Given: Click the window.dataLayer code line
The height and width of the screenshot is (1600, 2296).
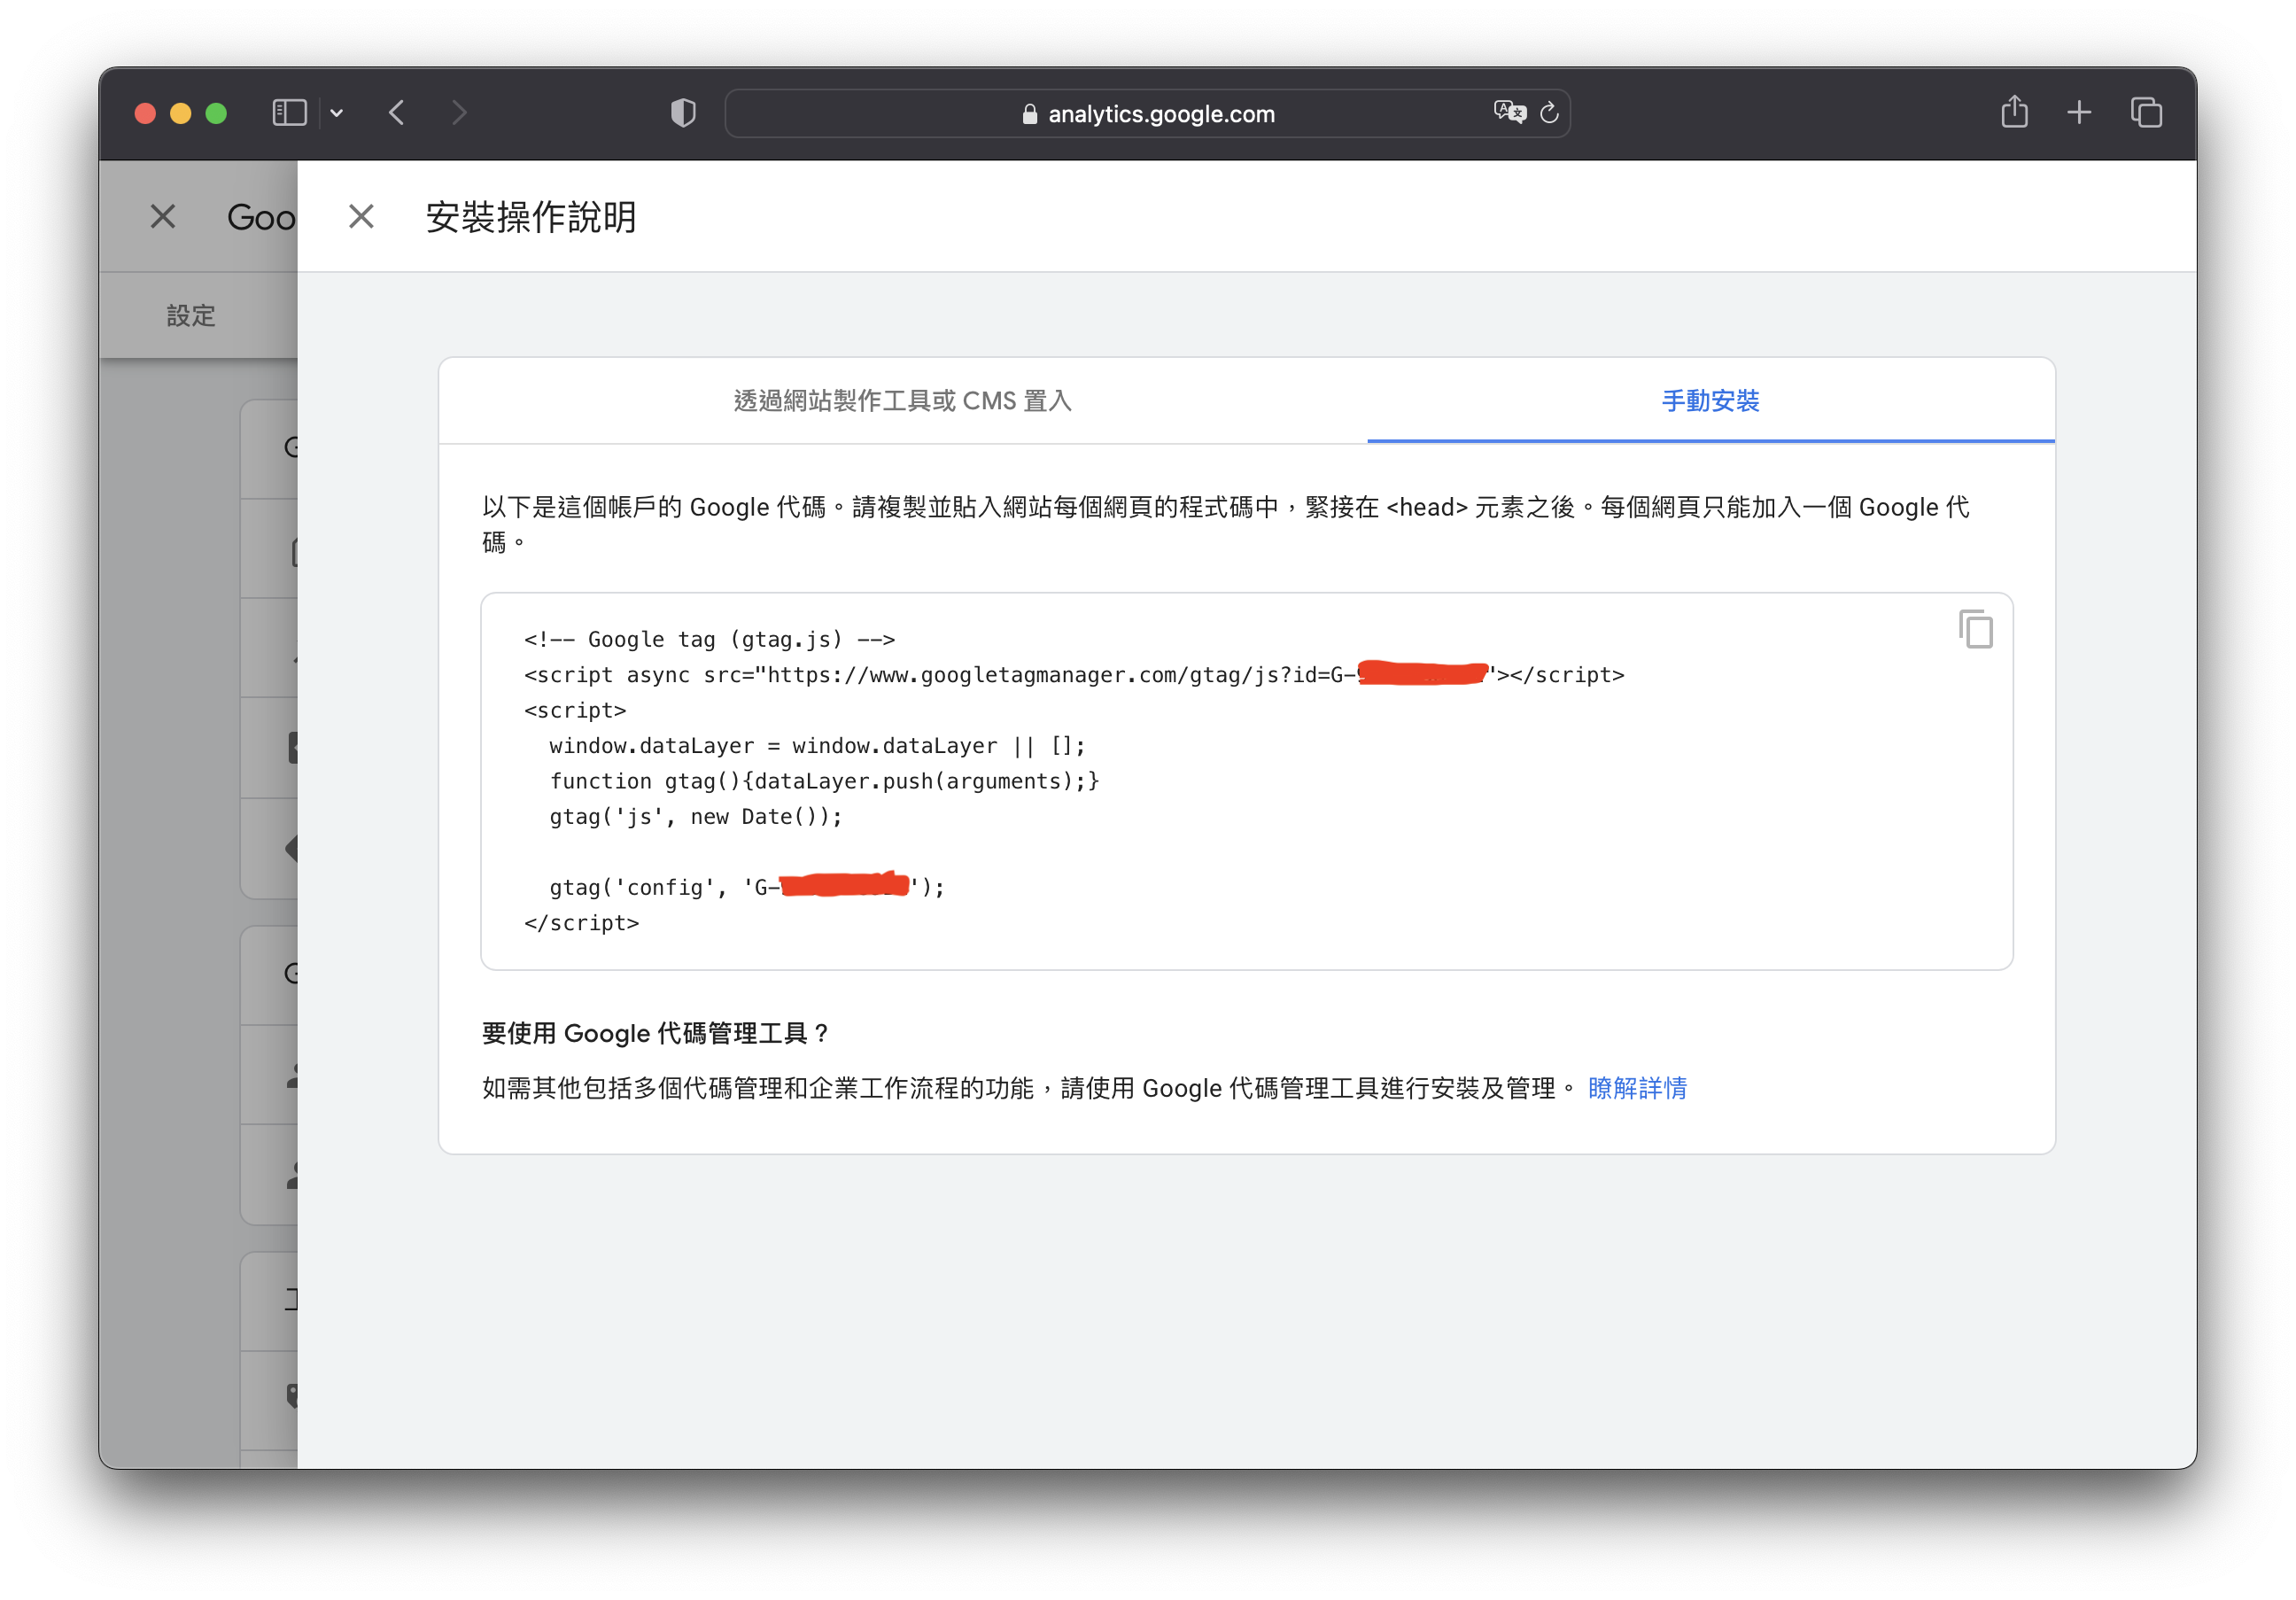Looking at the screenshot, I should 817,746.
